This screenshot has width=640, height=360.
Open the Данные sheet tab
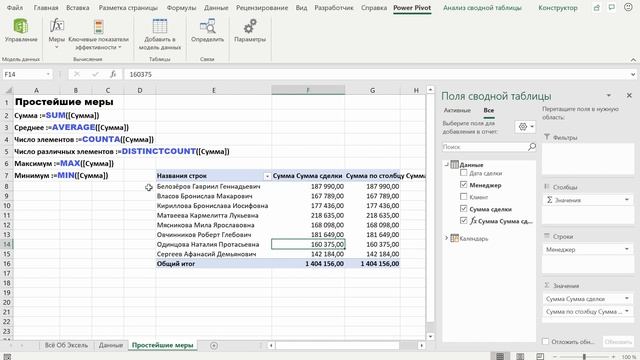(x=111, y=345)
